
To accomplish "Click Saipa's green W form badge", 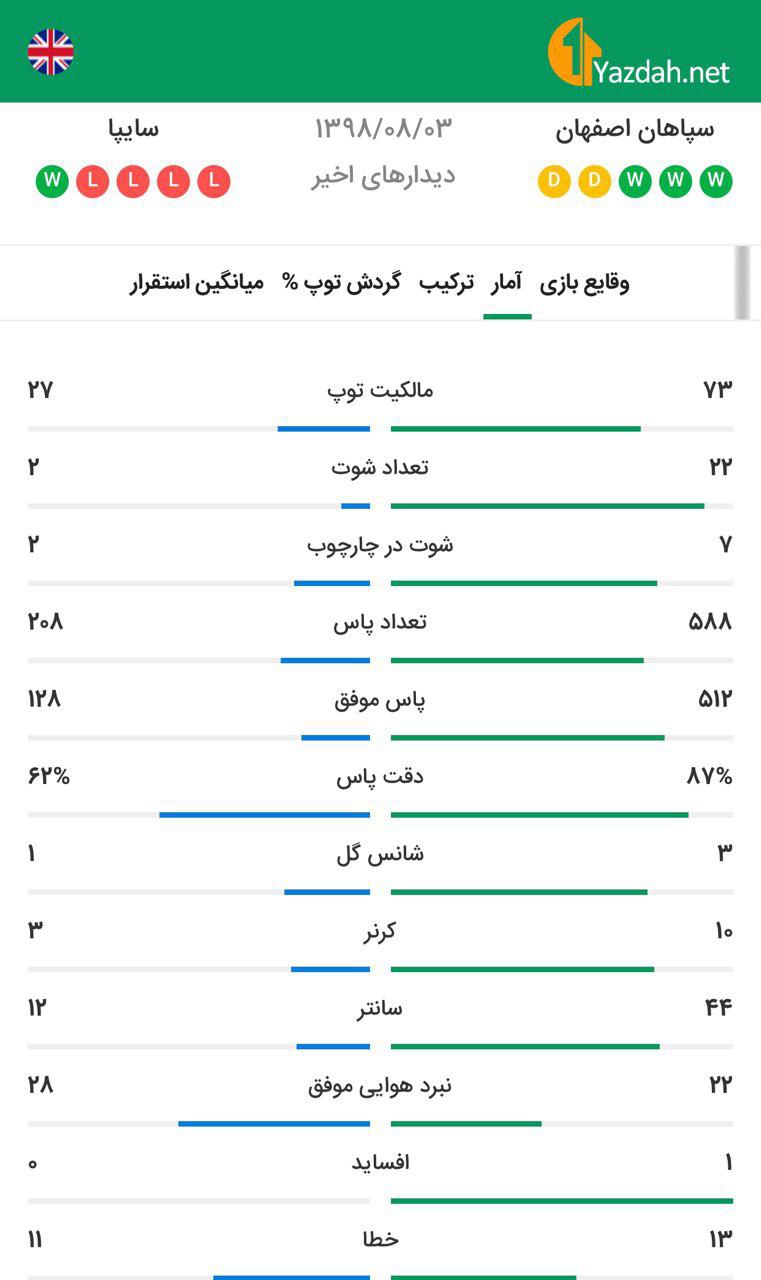I will coord(52,182).
